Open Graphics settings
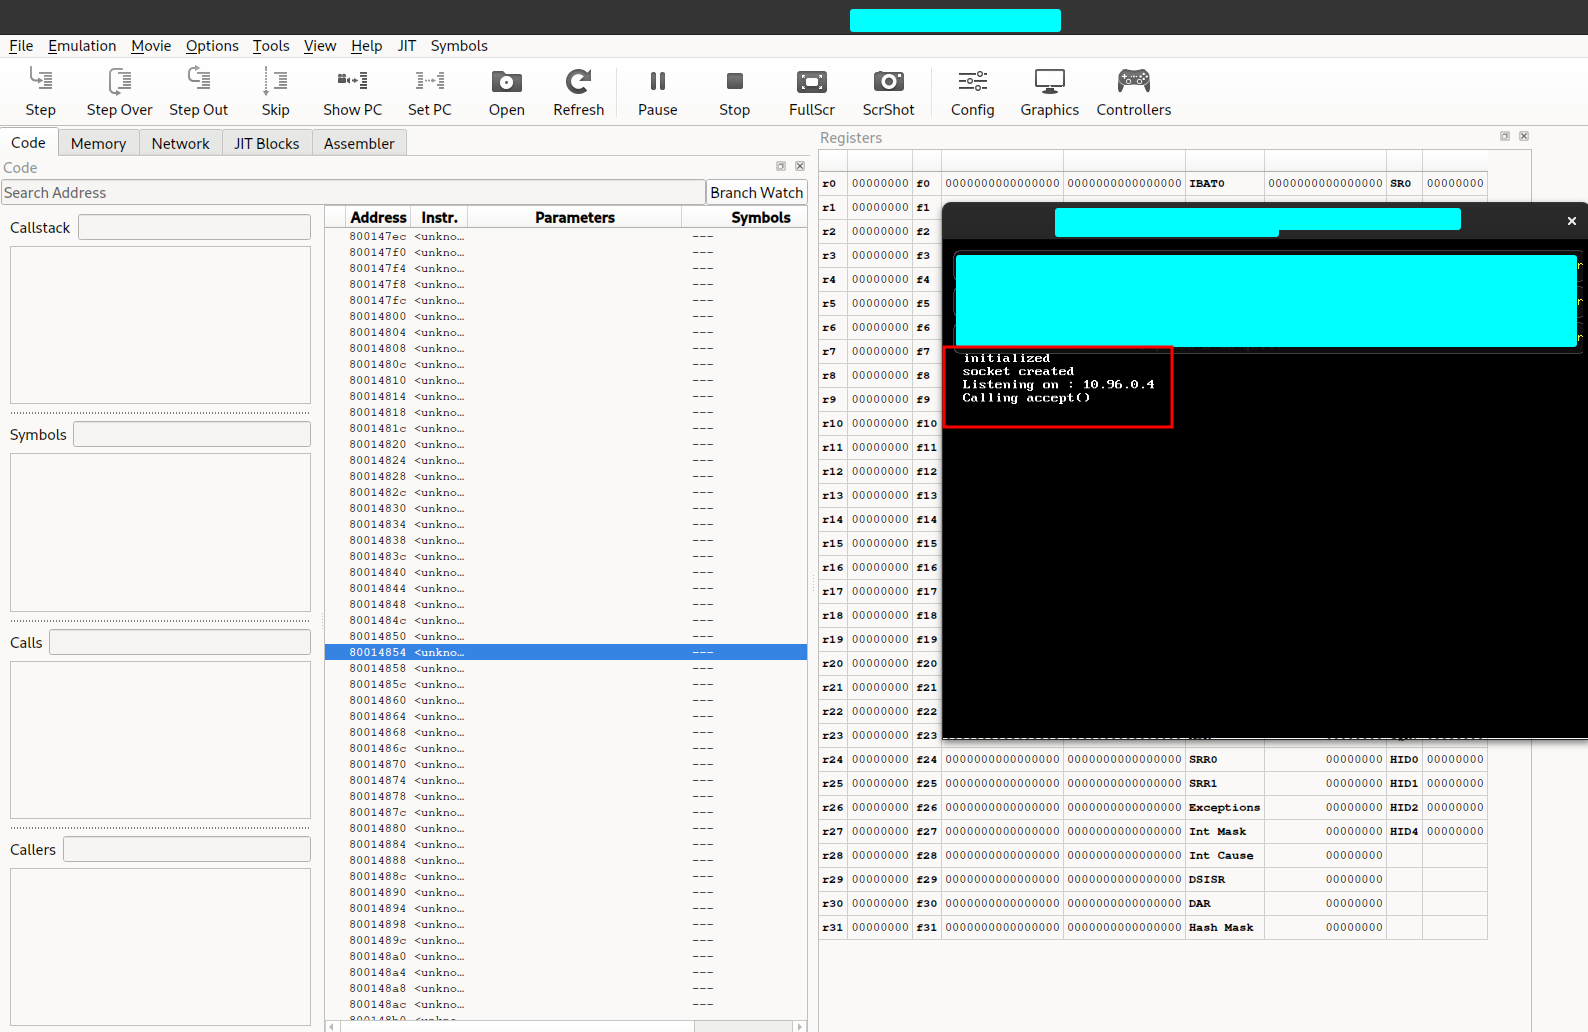This screenshot has height=1032, width=1588. coord(1049,92)
